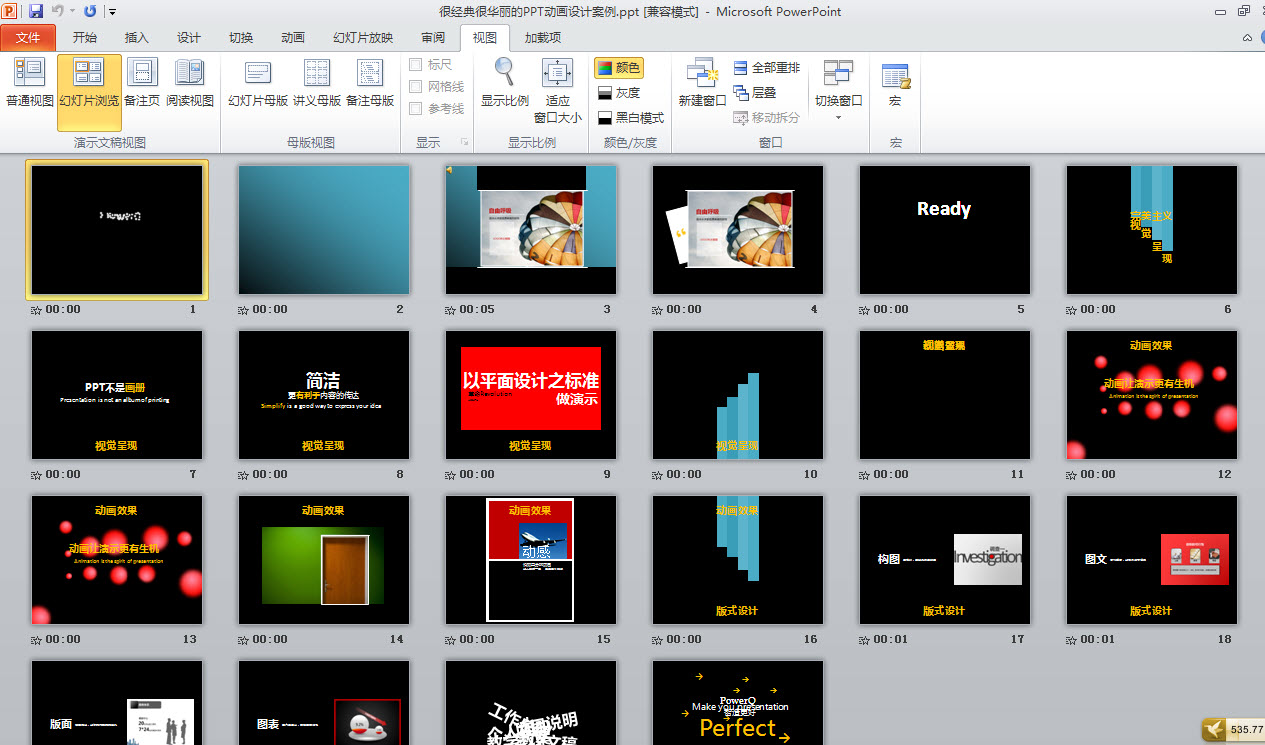
Task: Open the File (文件) tab
Action: pyautogui.click(x=28, y=38)
